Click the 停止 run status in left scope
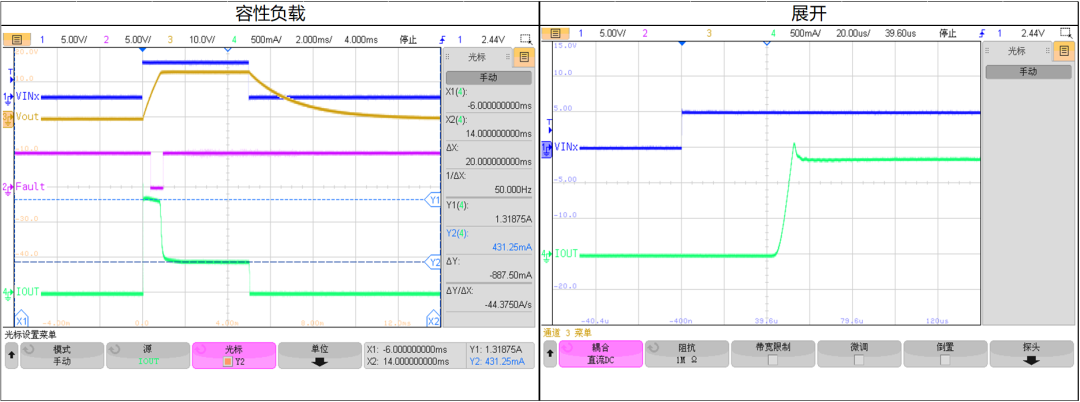 pos(408,39)
